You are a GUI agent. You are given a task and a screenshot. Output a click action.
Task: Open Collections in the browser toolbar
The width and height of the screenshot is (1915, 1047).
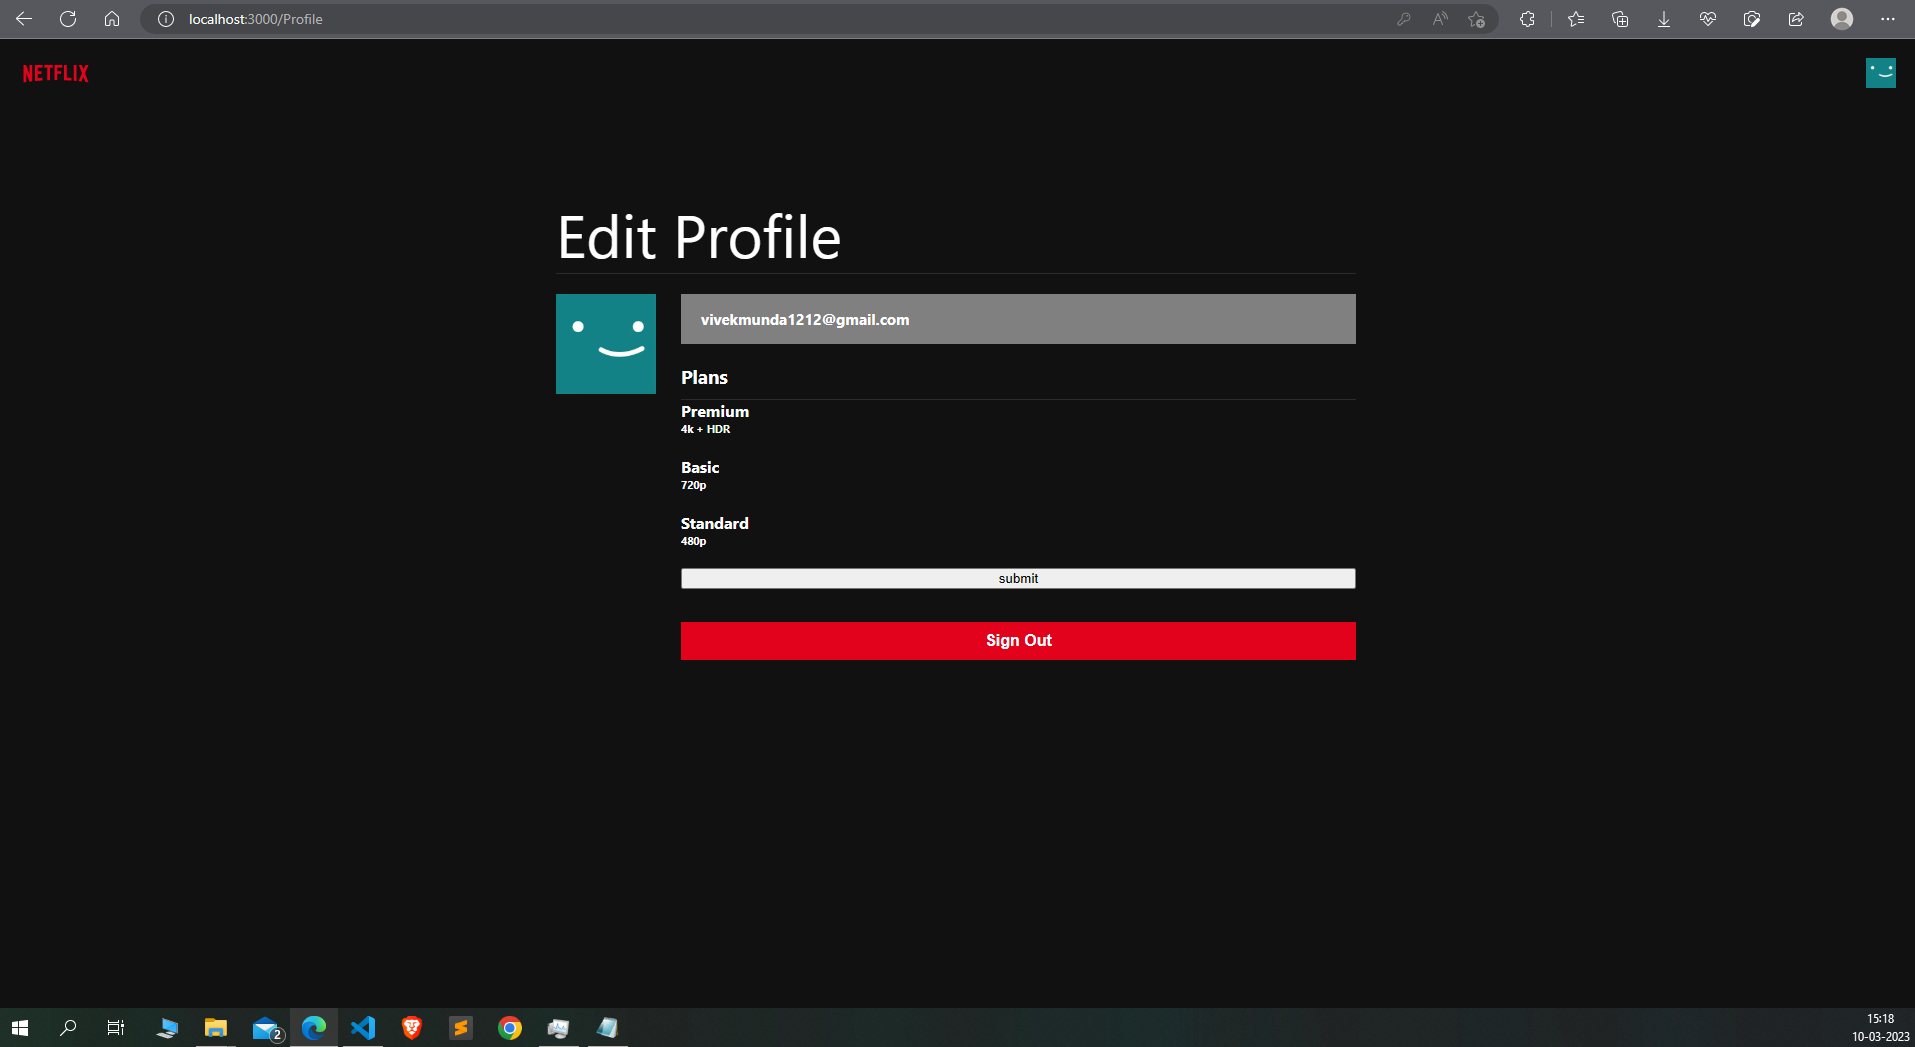[x=1620, y=18]
